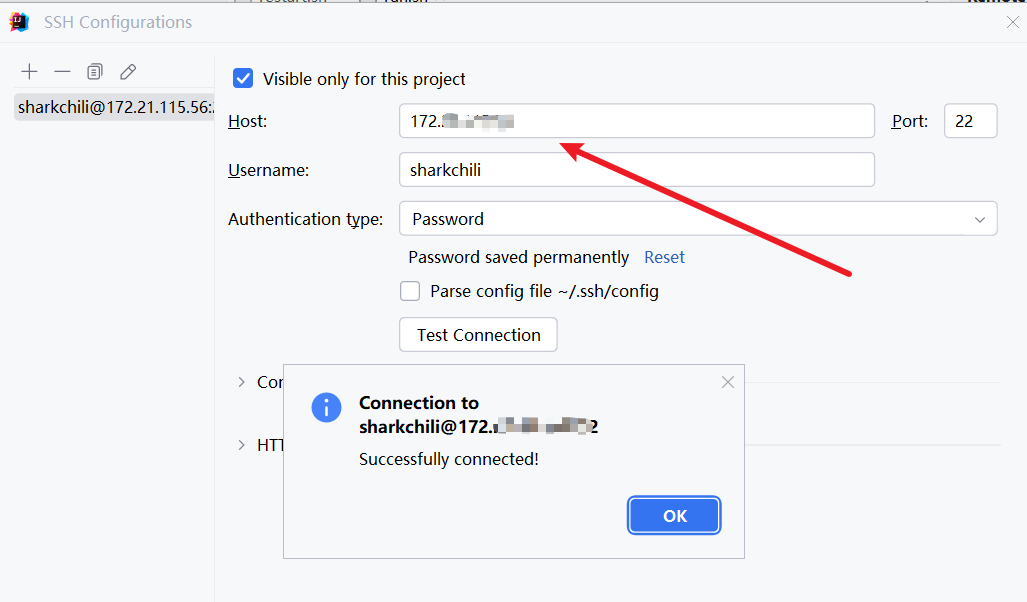Enable Parse config file ~/.ssh/config checkbox
The height and width of the screenshot is (602, 1027).
[x=410, y=291]
